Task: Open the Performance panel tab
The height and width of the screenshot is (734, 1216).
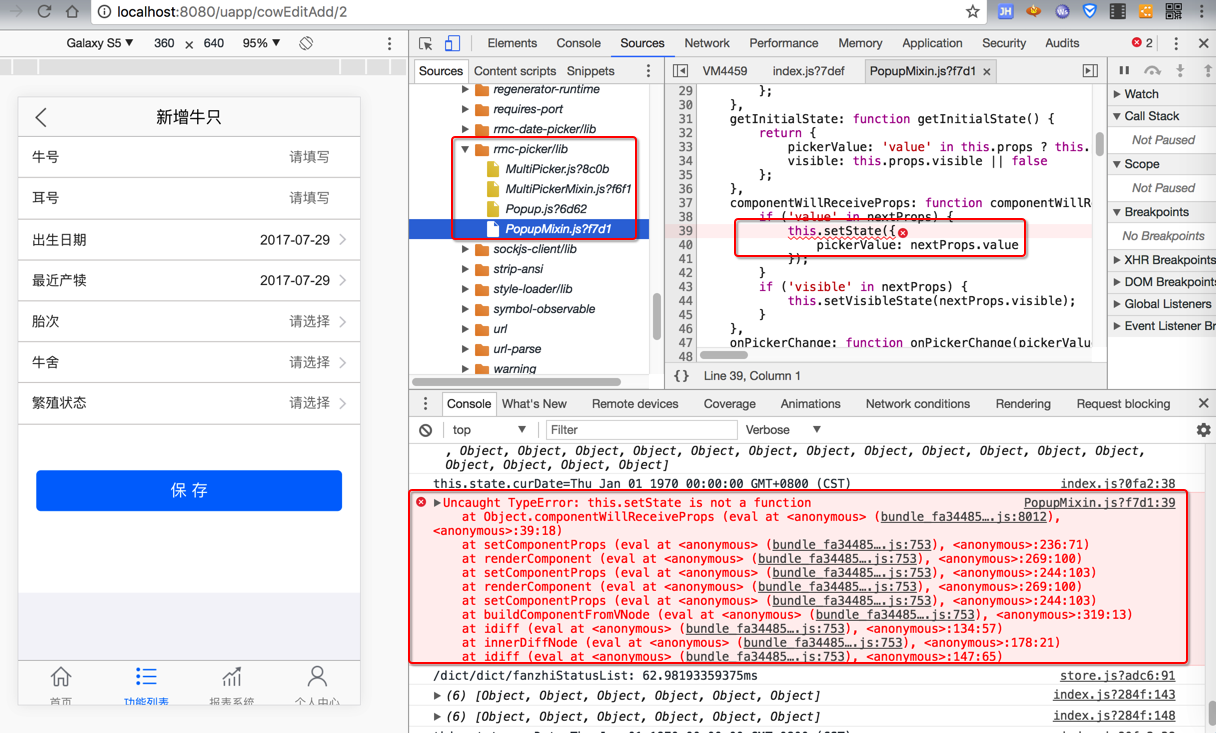Action: pyautogui.click(x=783, y=44)
